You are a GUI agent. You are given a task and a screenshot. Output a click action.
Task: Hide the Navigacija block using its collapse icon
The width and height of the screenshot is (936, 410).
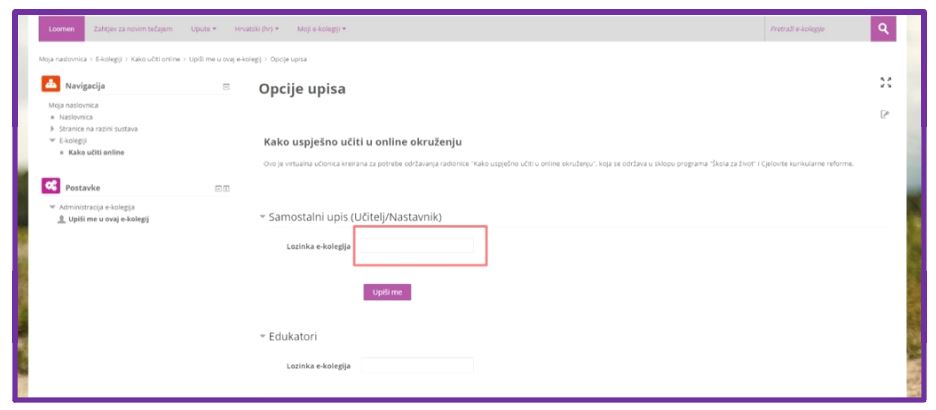point(226,86)
